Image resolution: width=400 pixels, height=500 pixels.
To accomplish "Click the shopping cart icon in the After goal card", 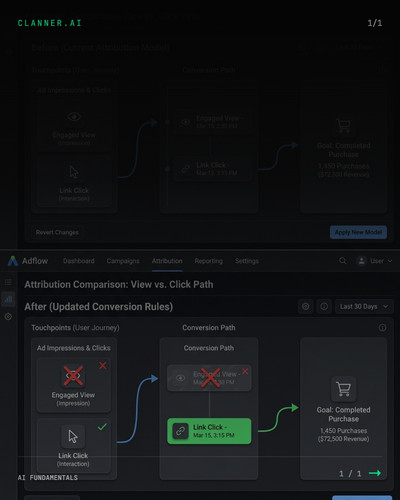I will 343,389.
